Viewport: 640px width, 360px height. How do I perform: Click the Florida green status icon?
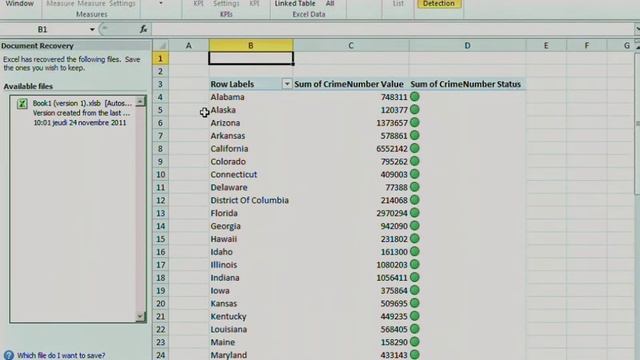pyautogui.click(x=415, y=213)
